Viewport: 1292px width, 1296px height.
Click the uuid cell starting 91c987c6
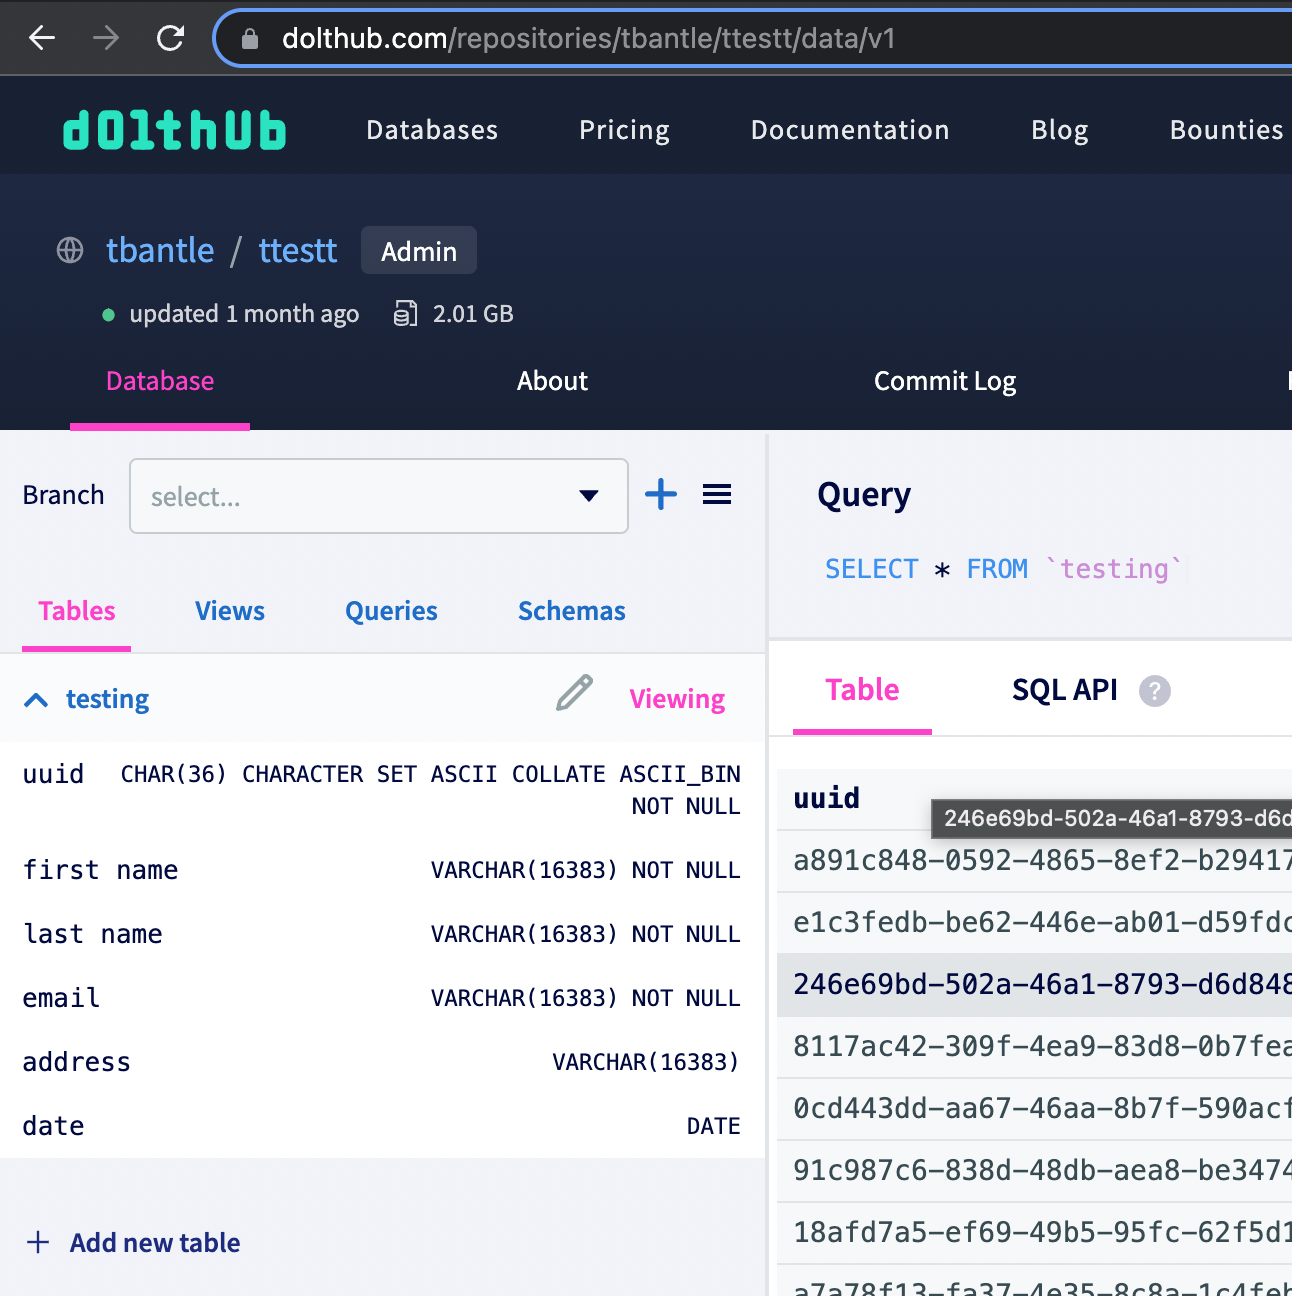pyautogui.click(x=1042, y=1170)
